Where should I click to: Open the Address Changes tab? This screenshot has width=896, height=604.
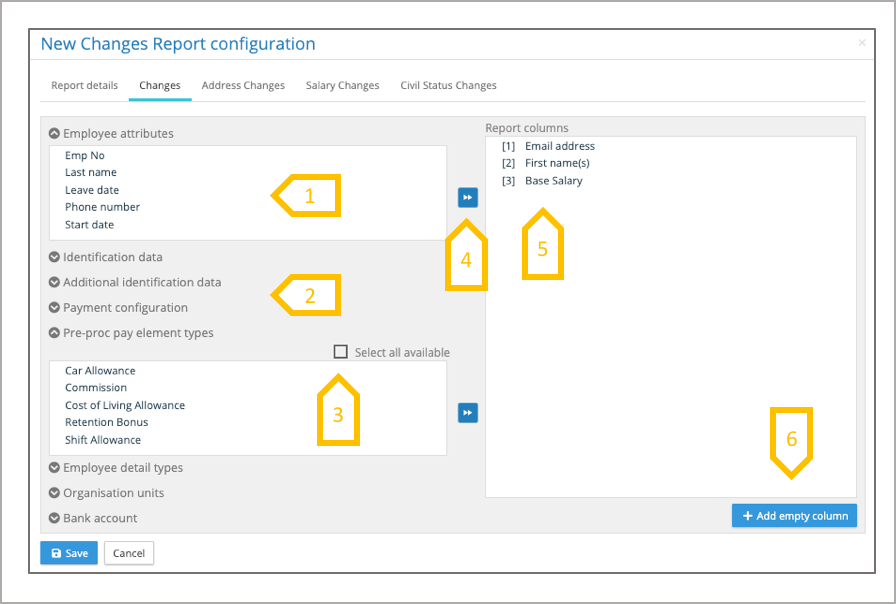click(x=243, y=86)
